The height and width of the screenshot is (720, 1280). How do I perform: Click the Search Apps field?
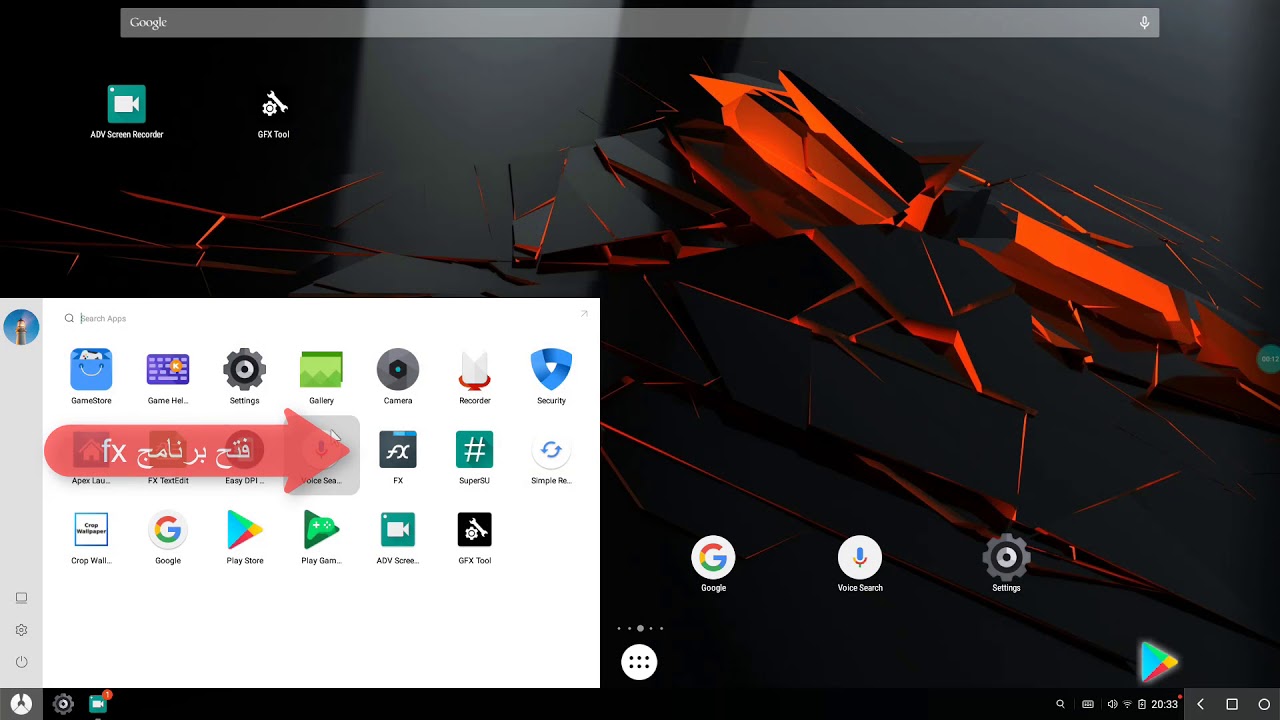[320, 318]
